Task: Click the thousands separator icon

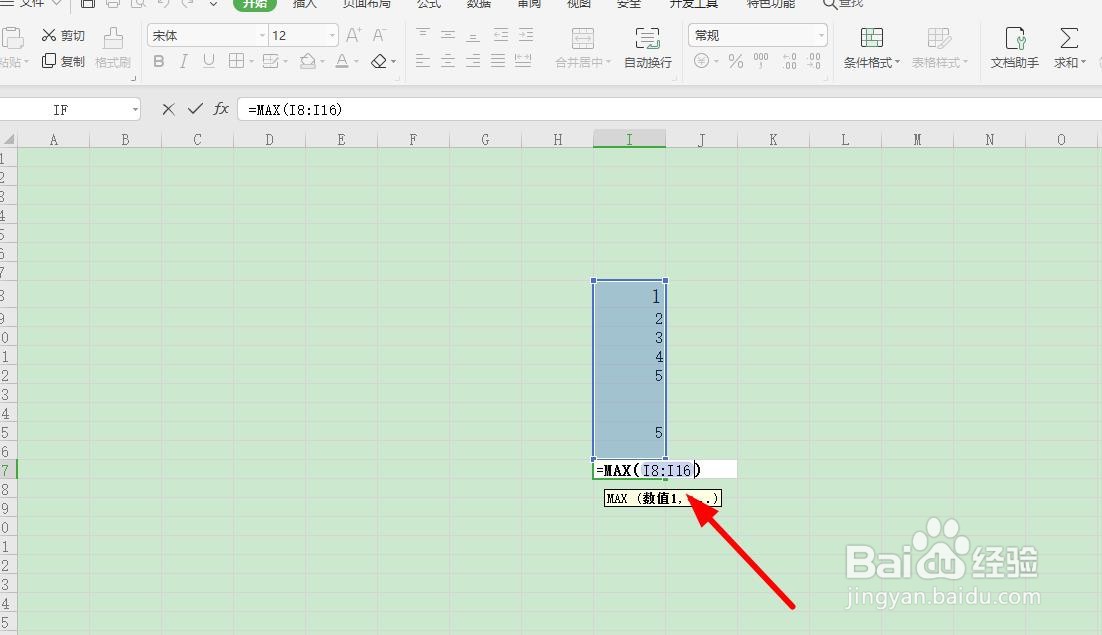Action: tap(761, 61)
